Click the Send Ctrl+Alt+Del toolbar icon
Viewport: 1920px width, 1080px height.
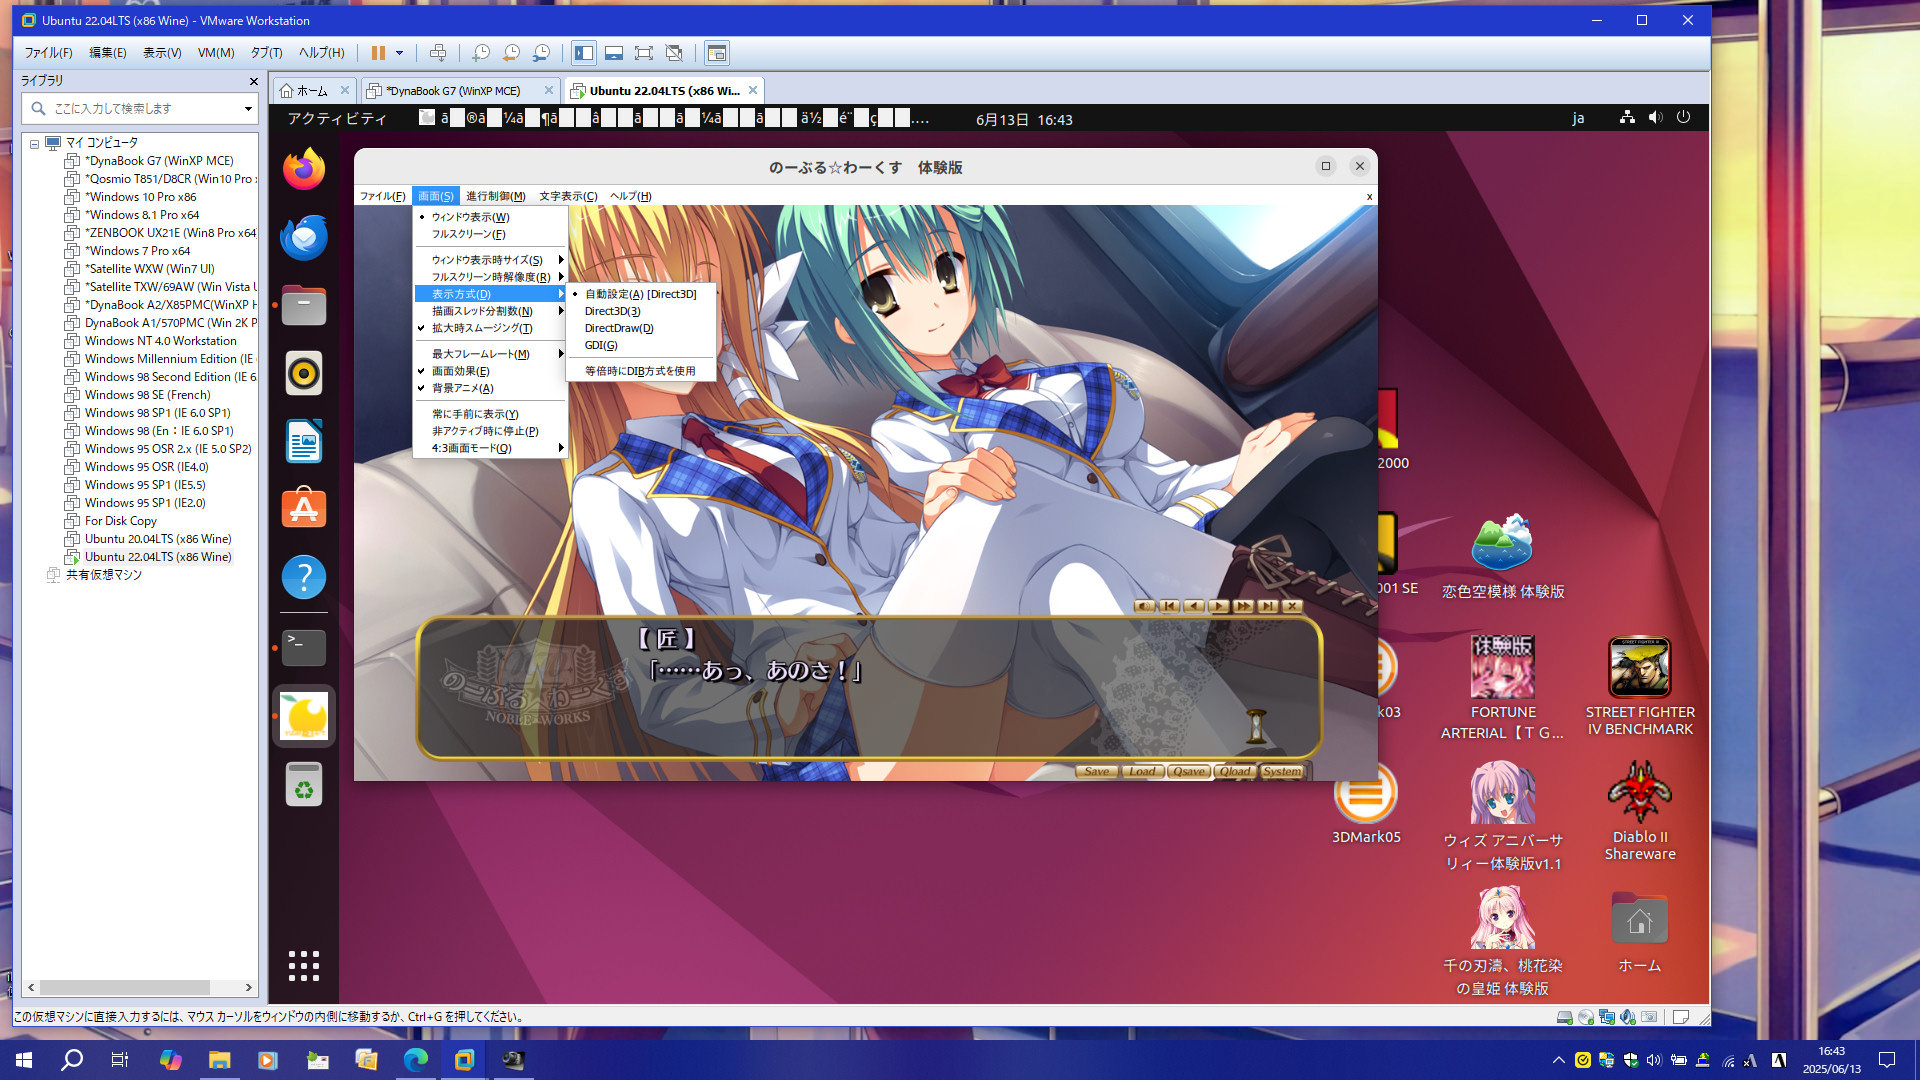438,53
